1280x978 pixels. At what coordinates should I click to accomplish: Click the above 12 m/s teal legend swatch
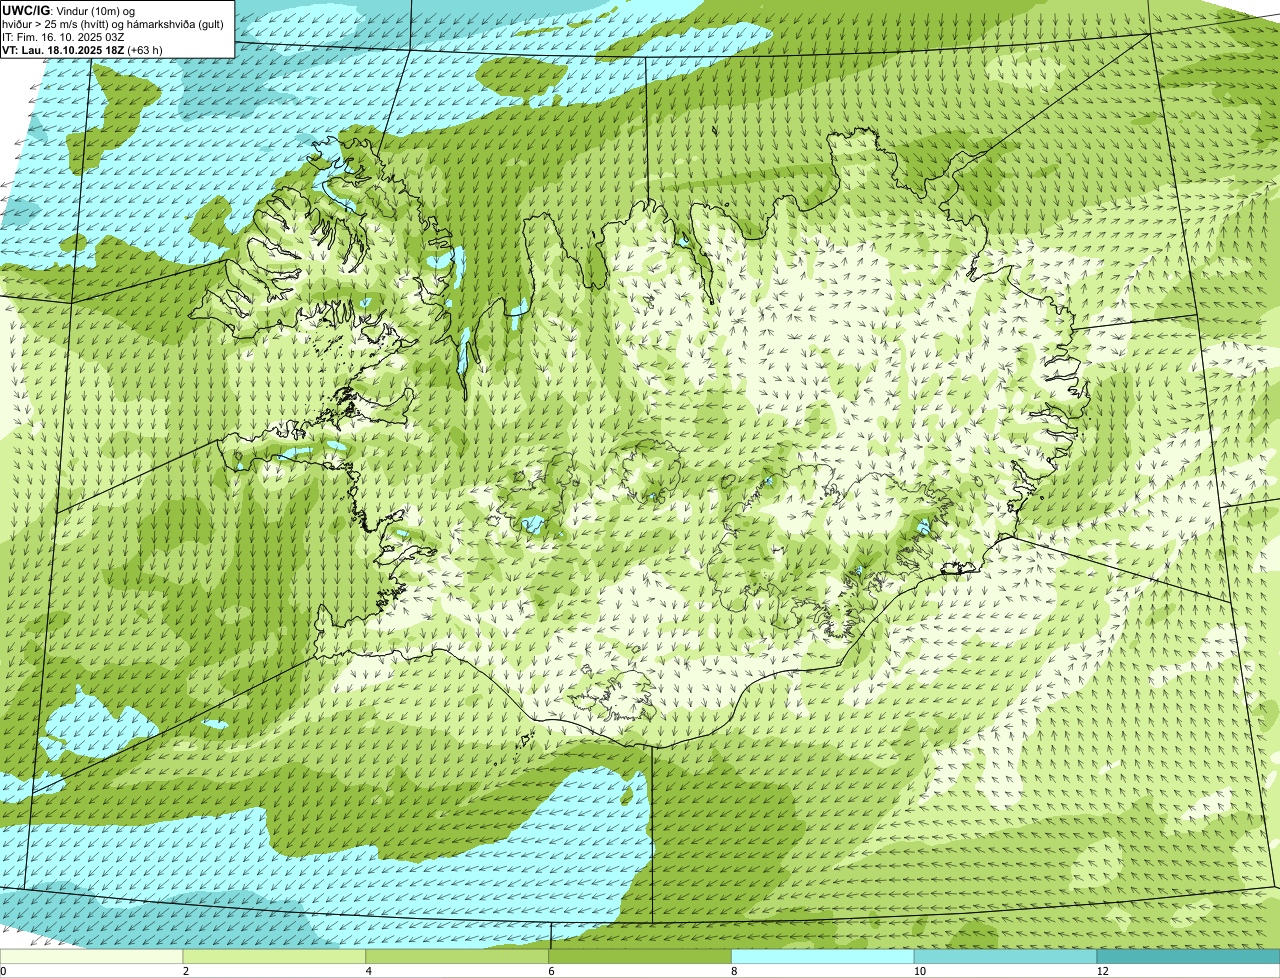point(1189,957)
